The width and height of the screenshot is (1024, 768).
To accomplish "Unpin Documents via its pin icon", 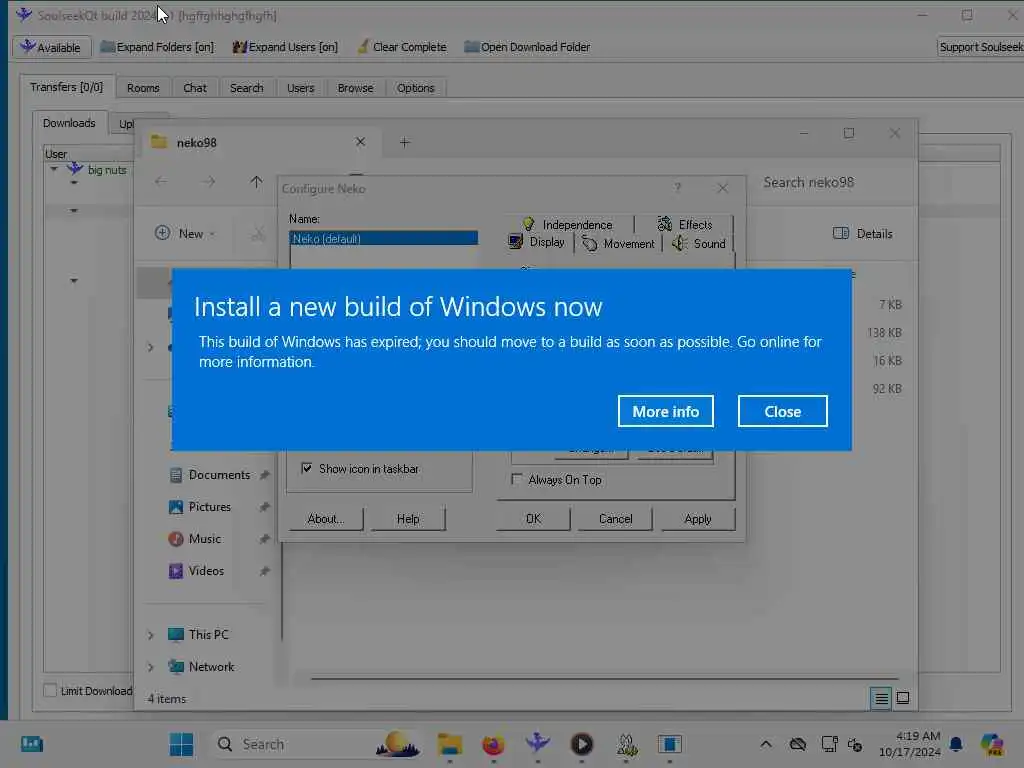I will 264,475.
